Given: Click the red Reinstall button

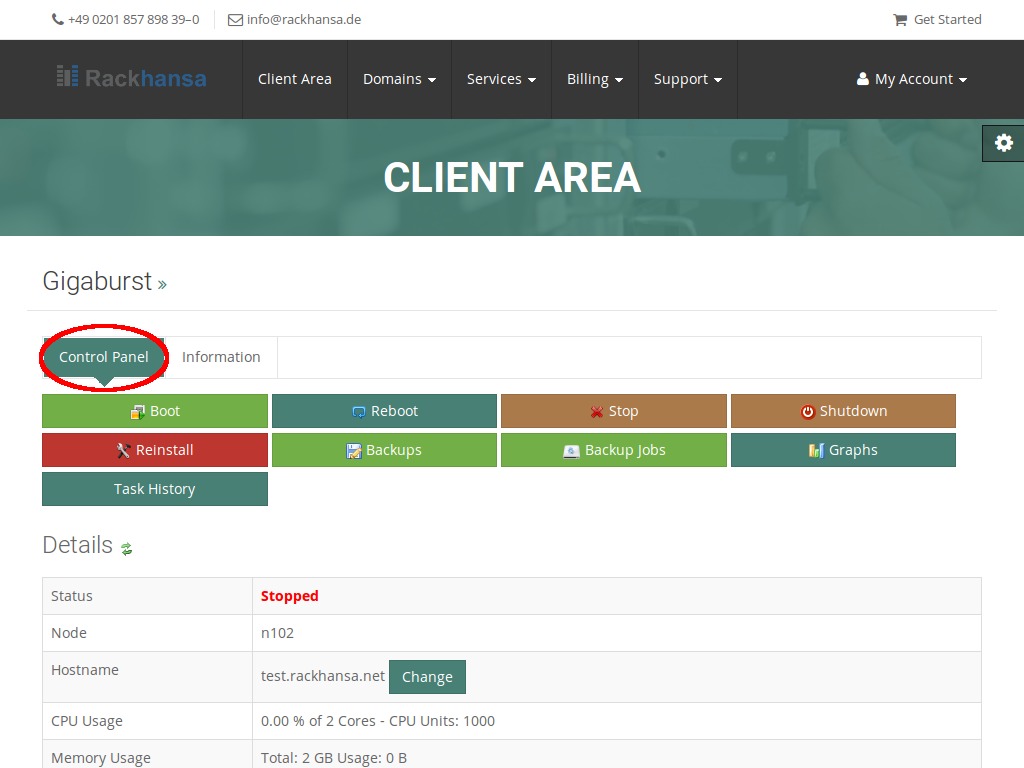Looking at the screenshot, I should (155, 450).
